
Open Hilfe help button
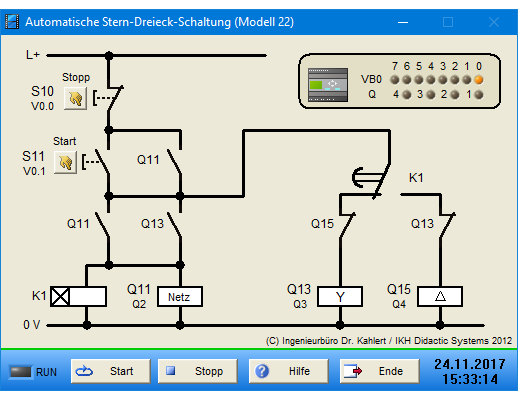[289, 371]
